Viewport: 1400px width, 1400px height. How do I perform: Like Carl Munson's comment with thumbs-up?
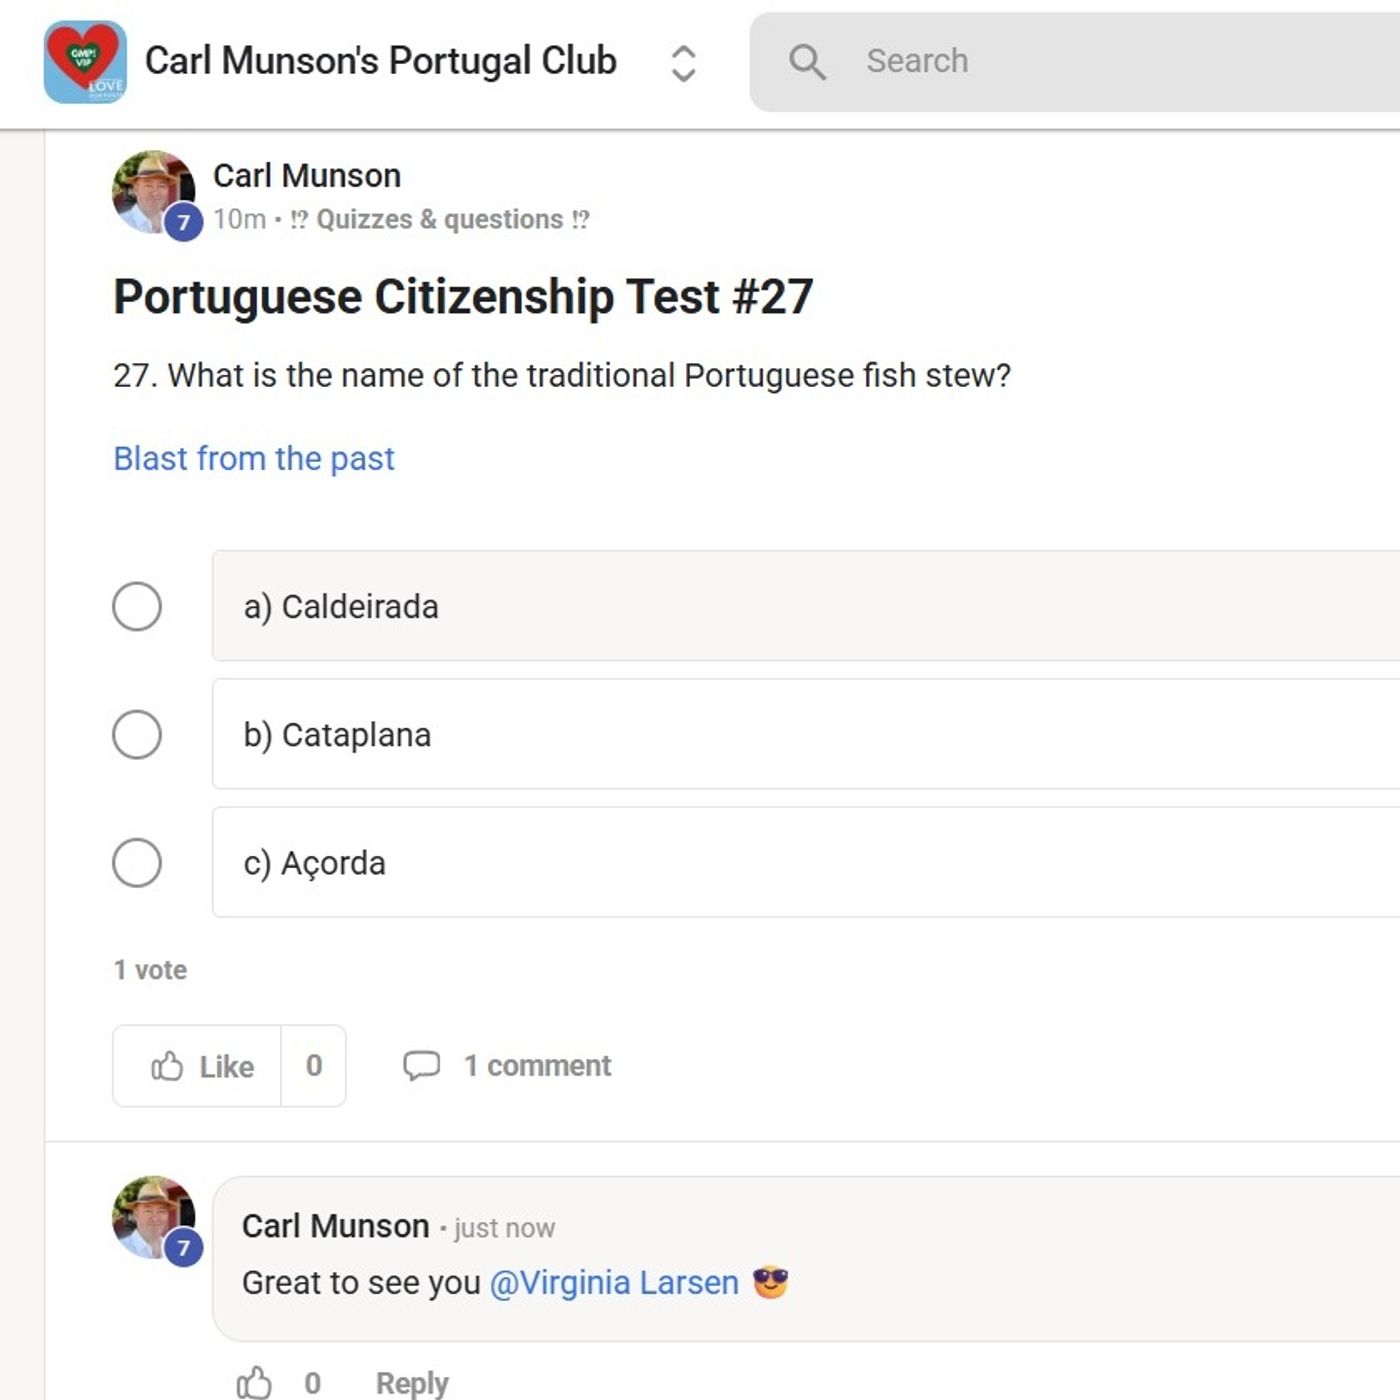[254, 1383]
